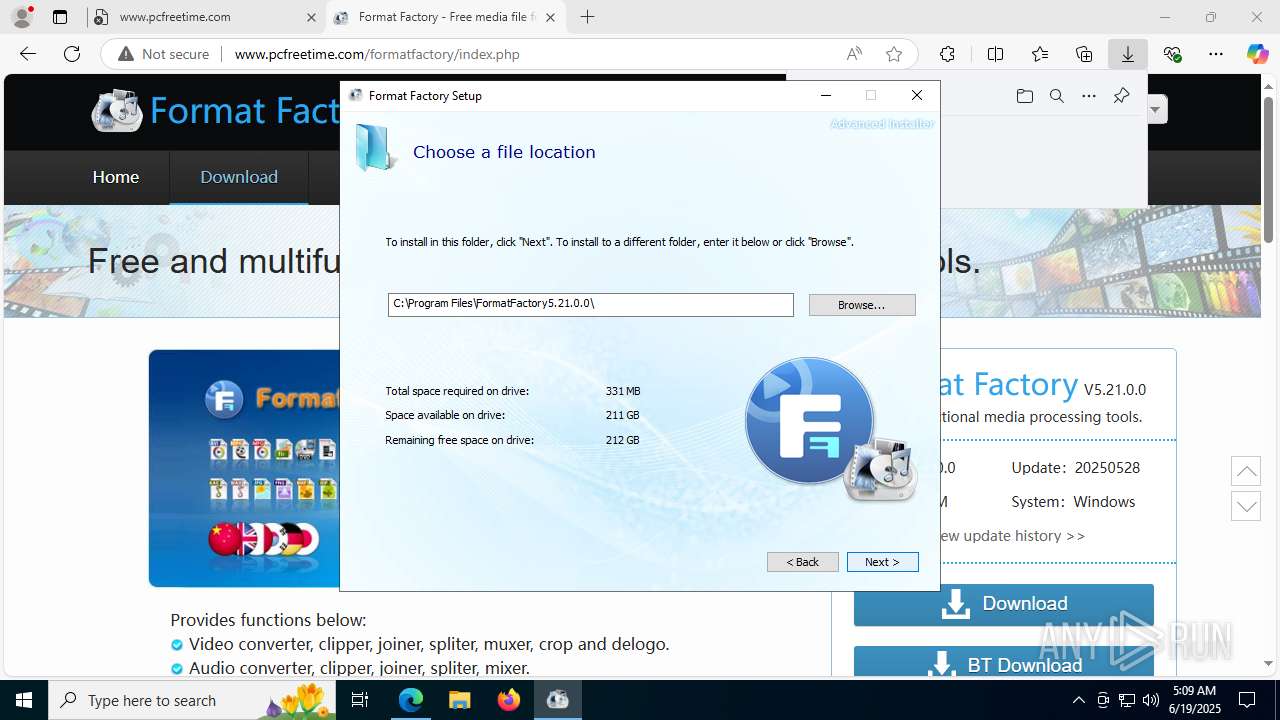Click Next in Format Factory Setup

coord(882,562)
